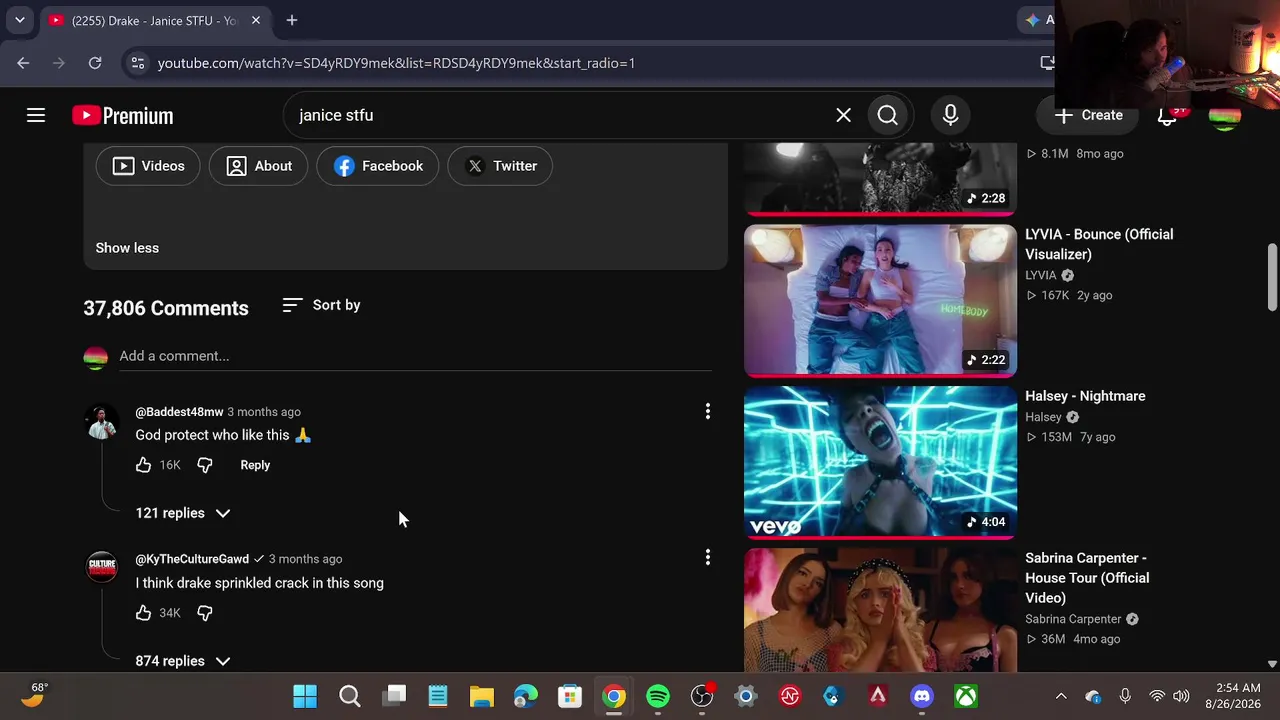Image resolution: width=1280 pixels, height=720 pixels.
Task: Expand the 121 replies thread
Action: [183, 513]
